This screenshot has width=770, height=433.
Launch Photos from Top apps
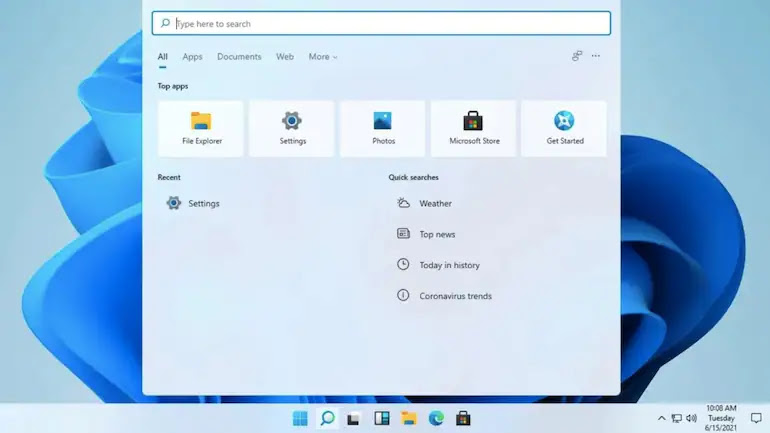coord(383,129)
